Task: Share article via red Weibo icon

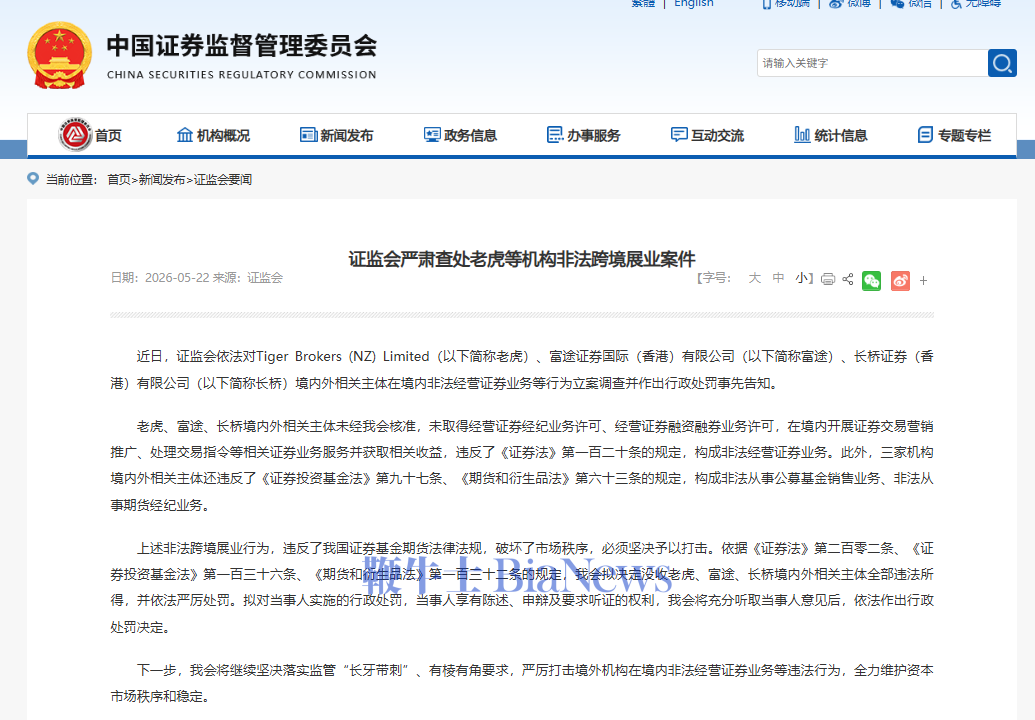Action: pyautogui.click(x=900, y=280)
